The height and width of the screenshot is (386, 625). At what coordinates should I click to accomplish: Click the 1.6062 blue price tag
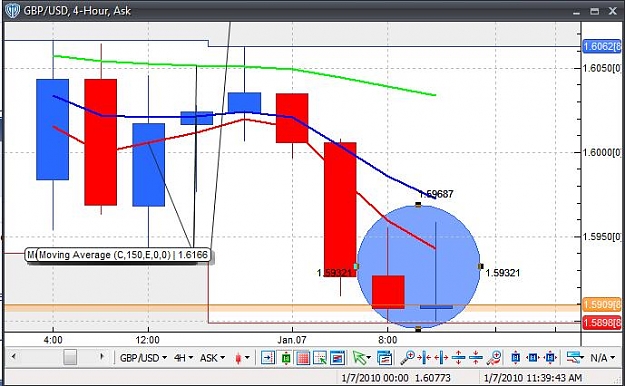(601, 46)
